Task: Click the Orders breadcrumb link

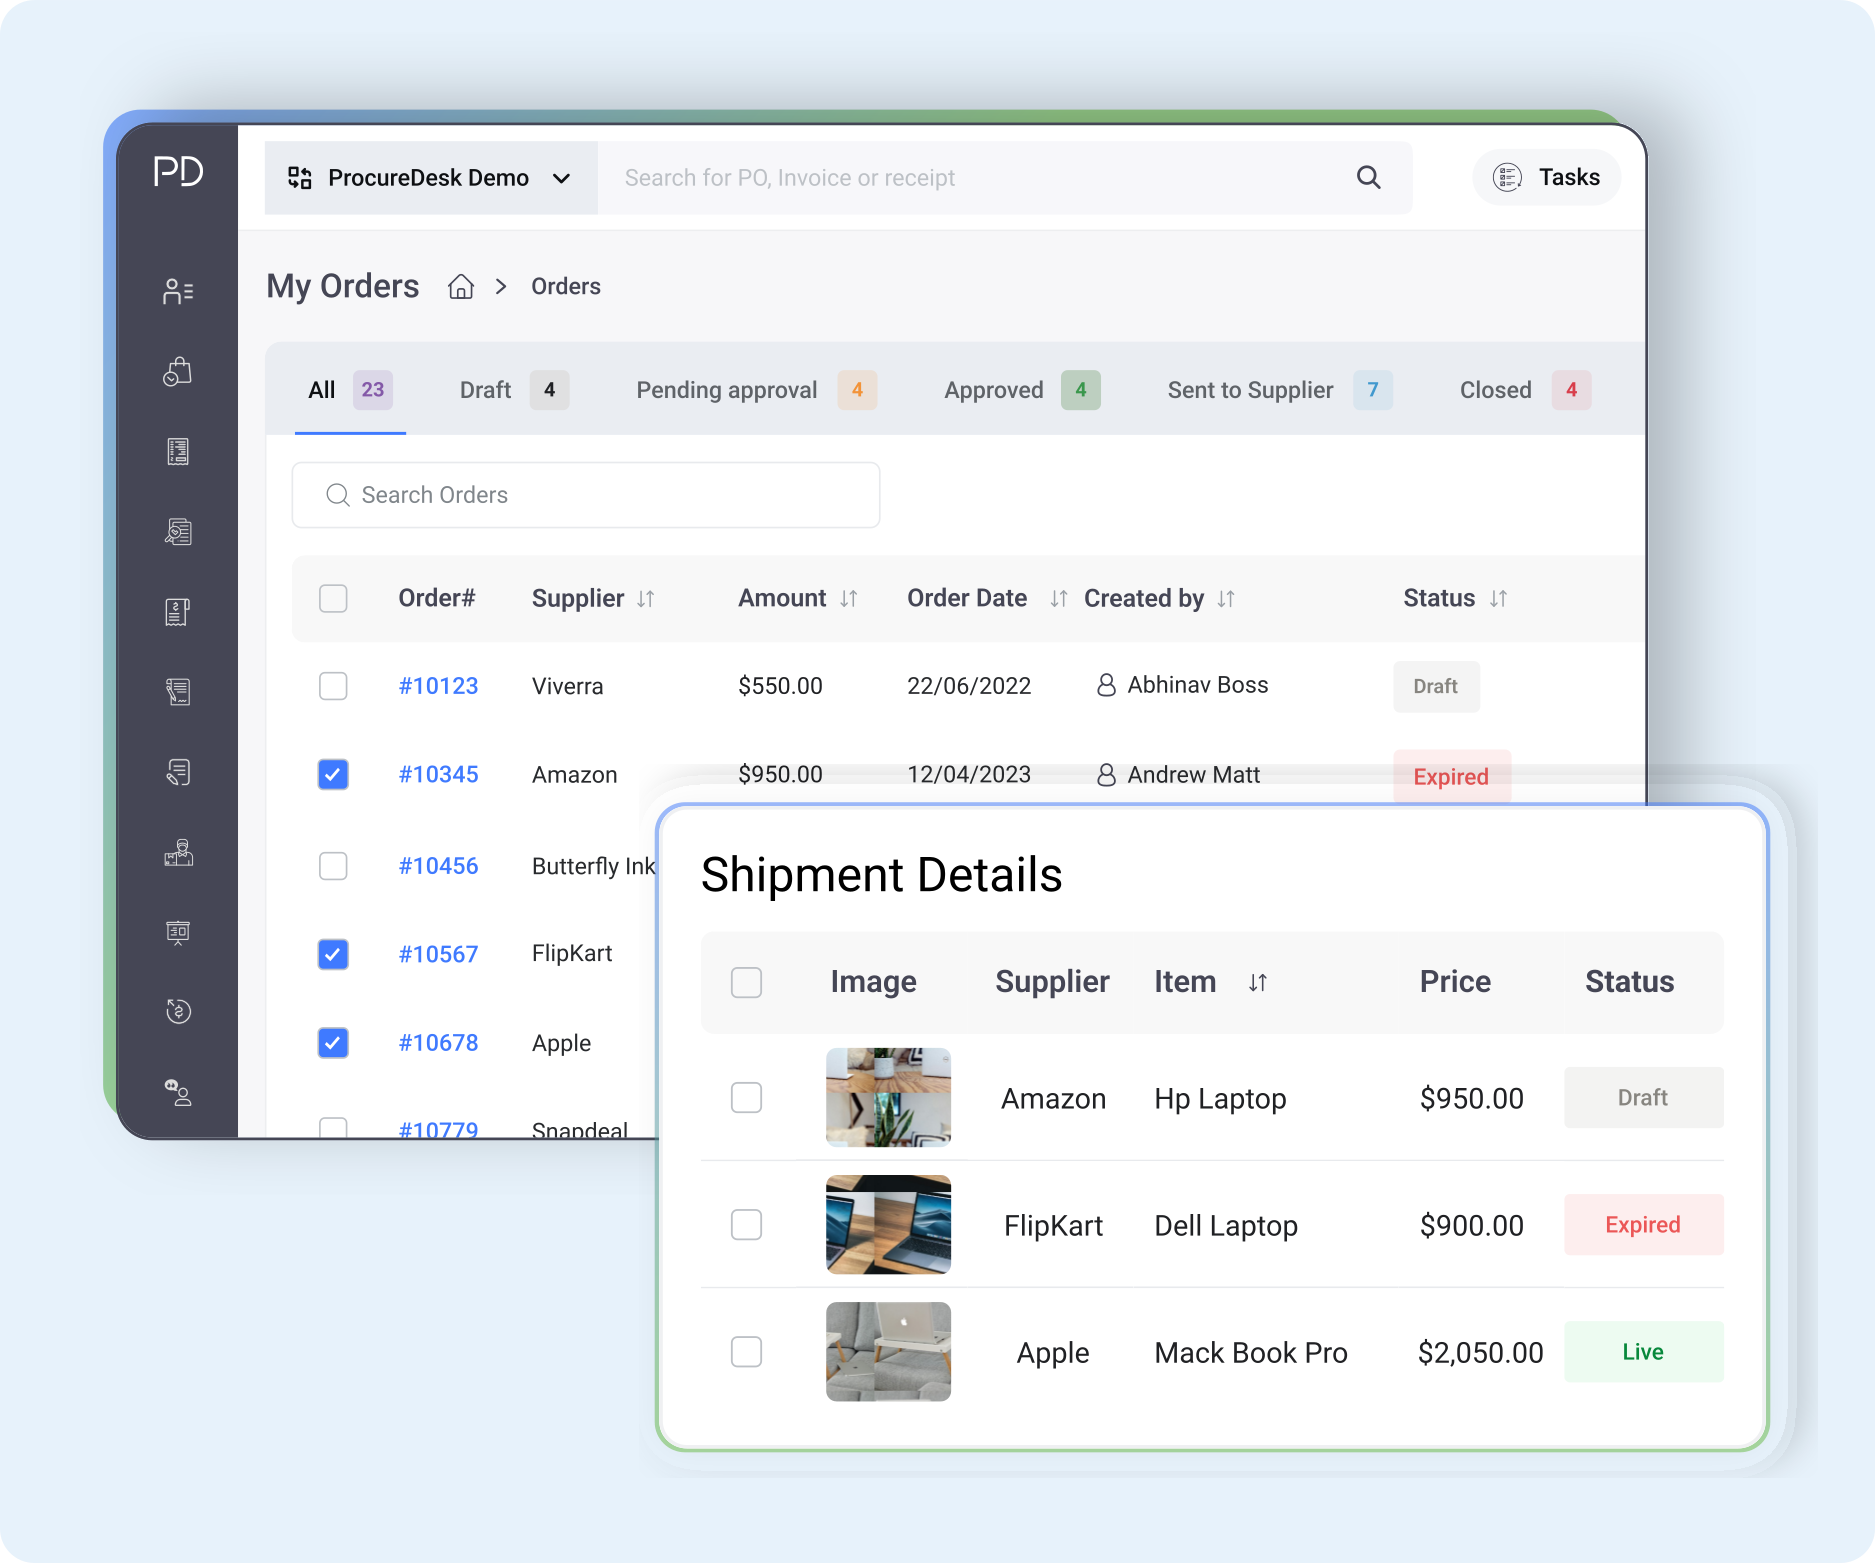Action: (x=566, y=287)
